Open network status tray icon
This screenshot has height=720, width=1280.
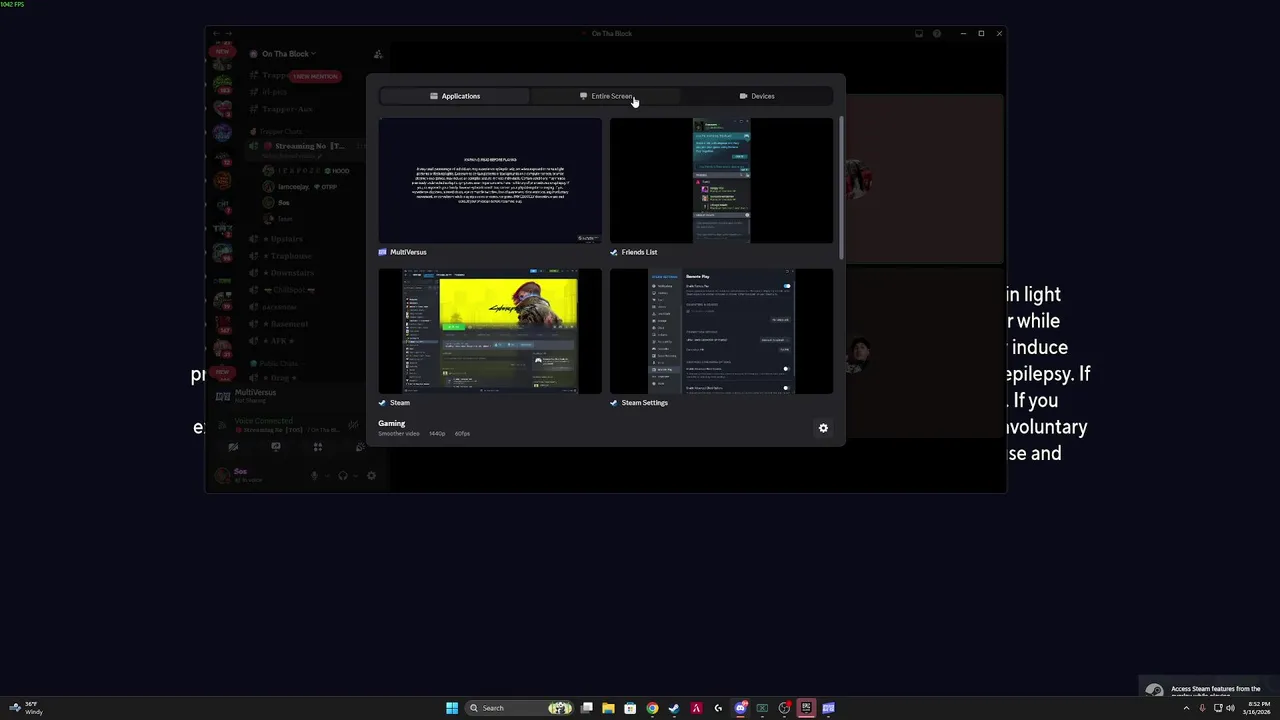click(1218, 708)
